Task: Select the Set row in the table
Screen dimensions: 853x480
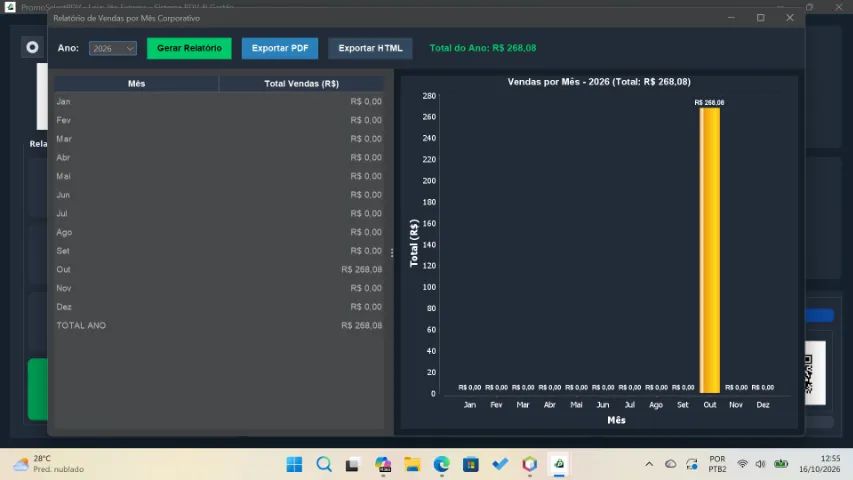Action: [219, 250]
